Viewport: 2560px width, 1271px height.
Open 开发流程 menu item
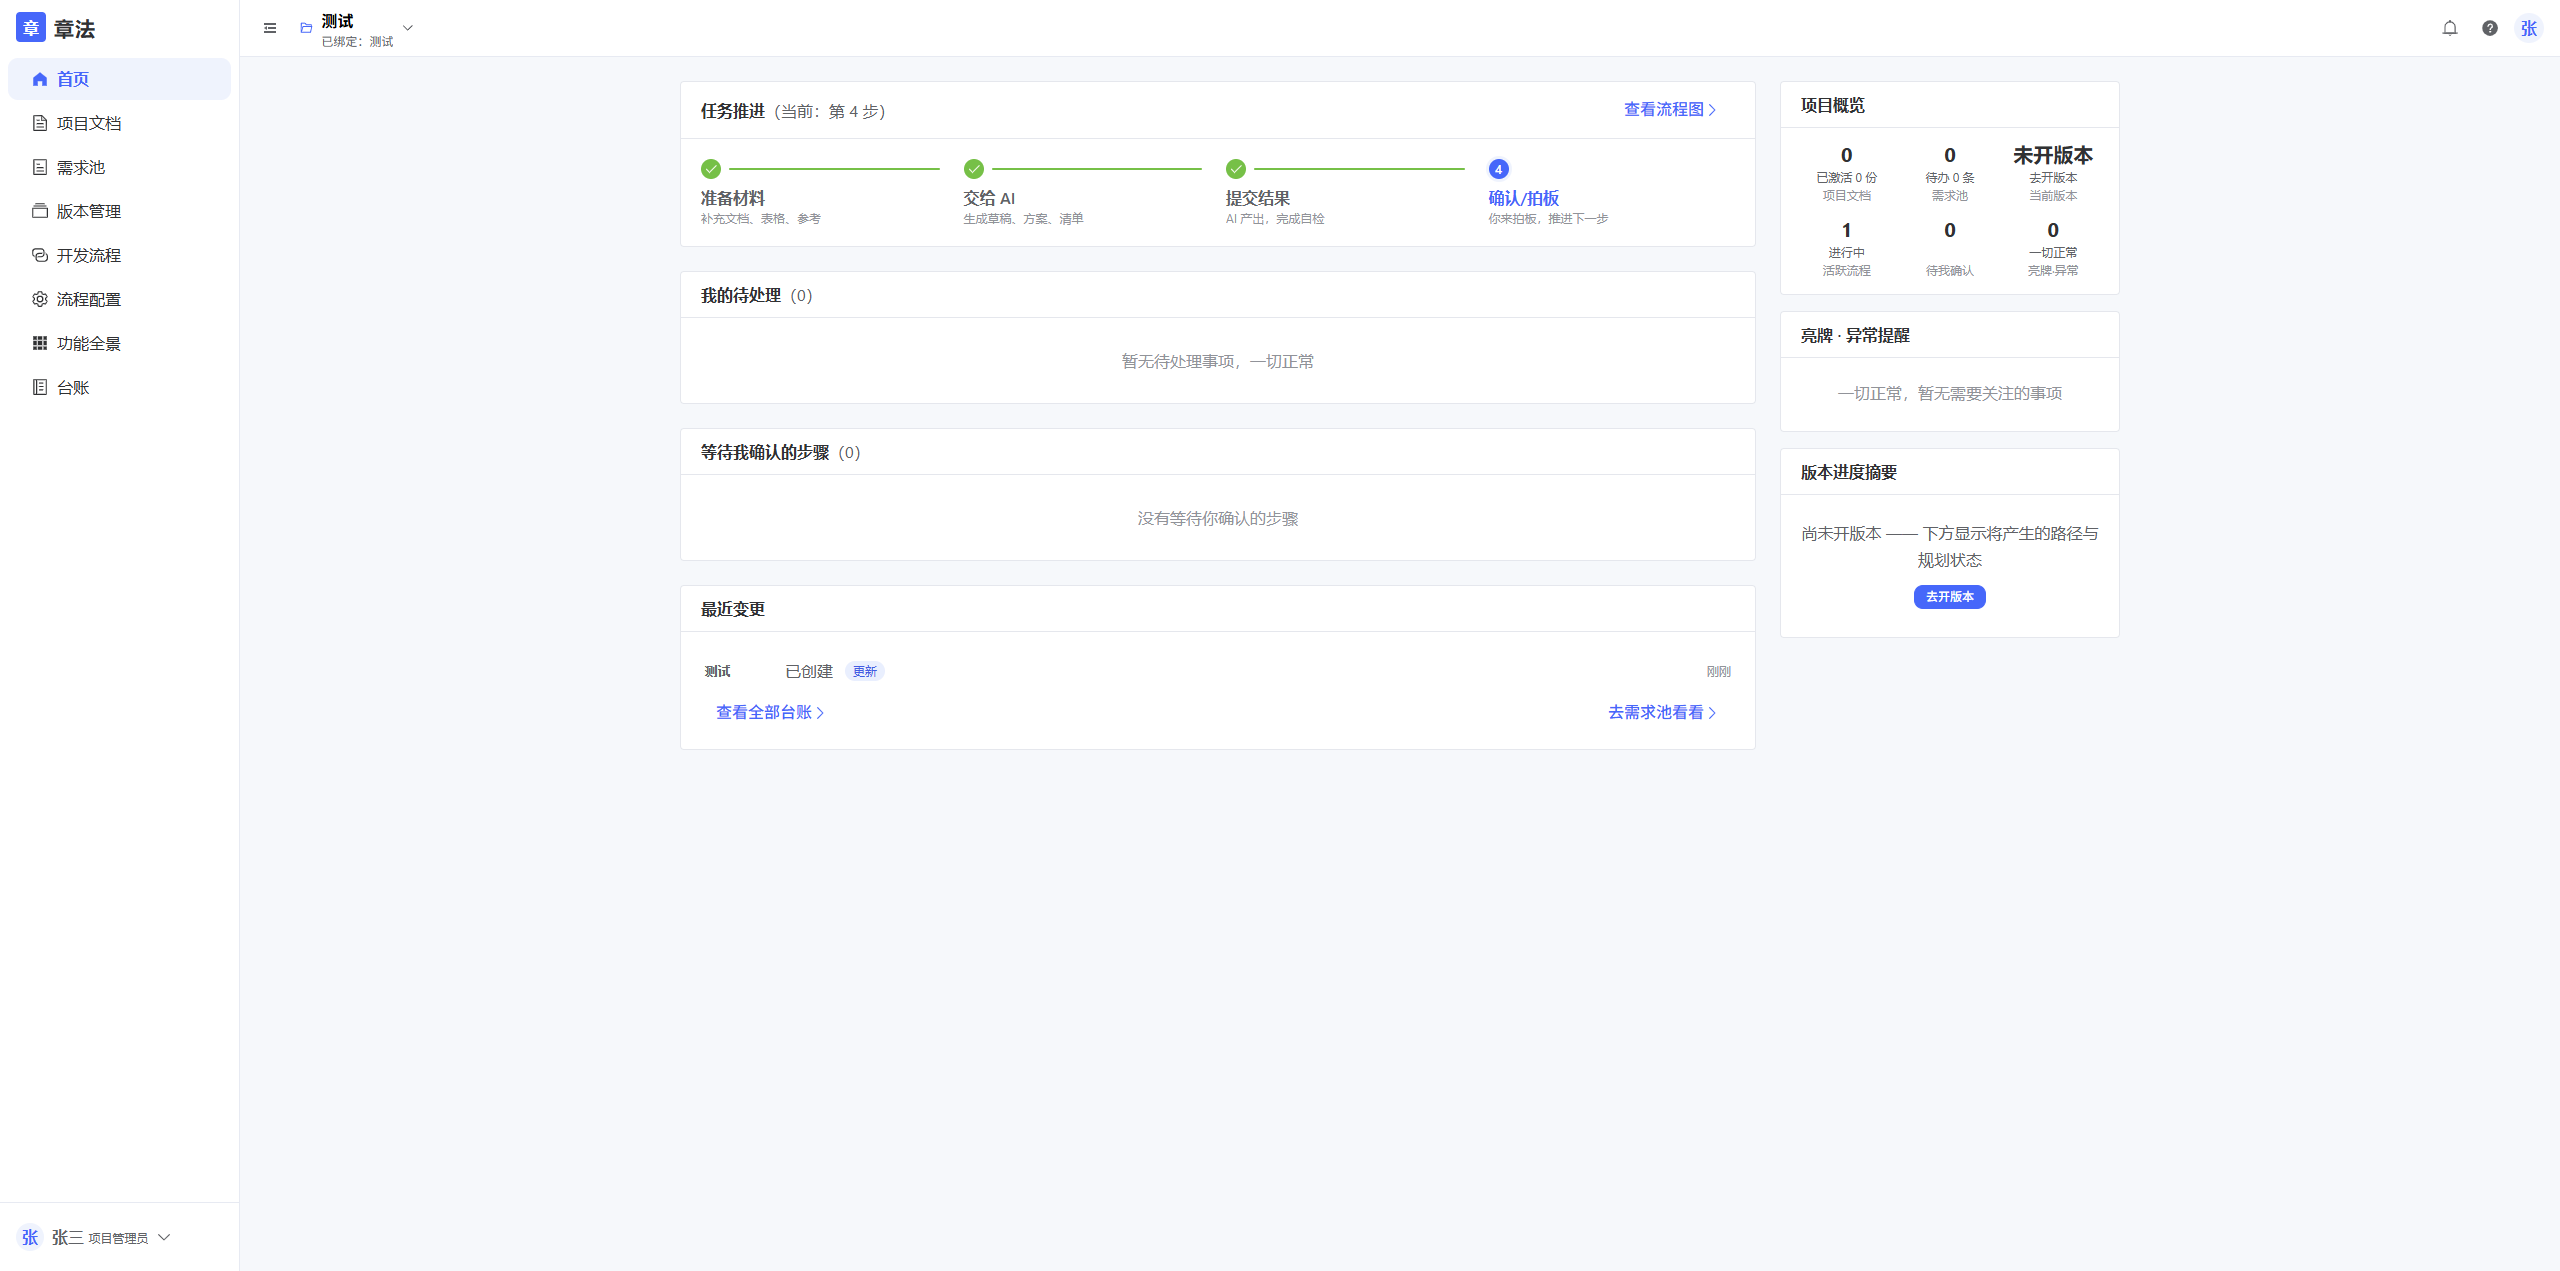pyautogui.click(x=119, y=255)
